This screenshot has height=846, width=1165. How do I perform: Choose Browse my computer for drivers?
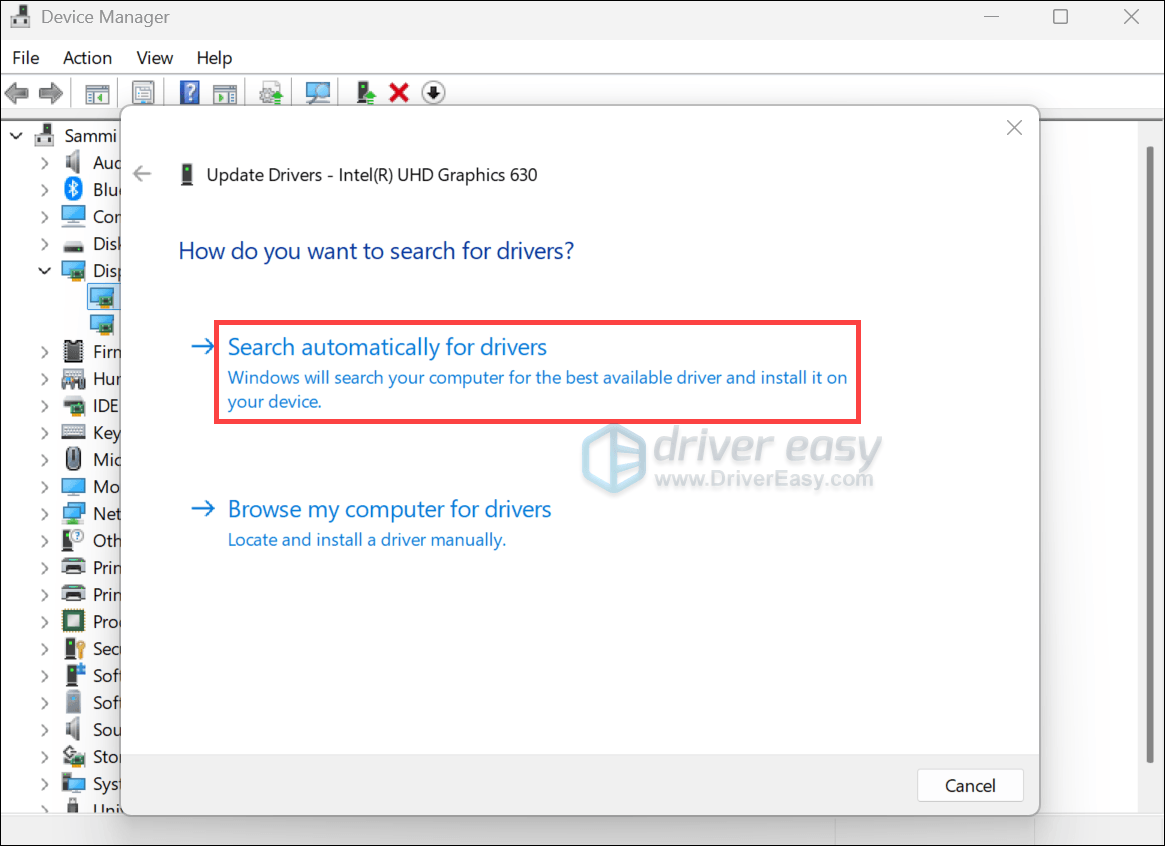[389, 510]
